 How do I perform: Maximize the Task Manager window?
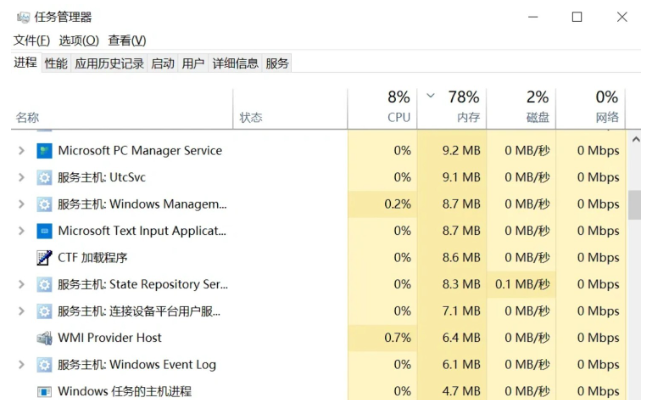click(577, 17)
